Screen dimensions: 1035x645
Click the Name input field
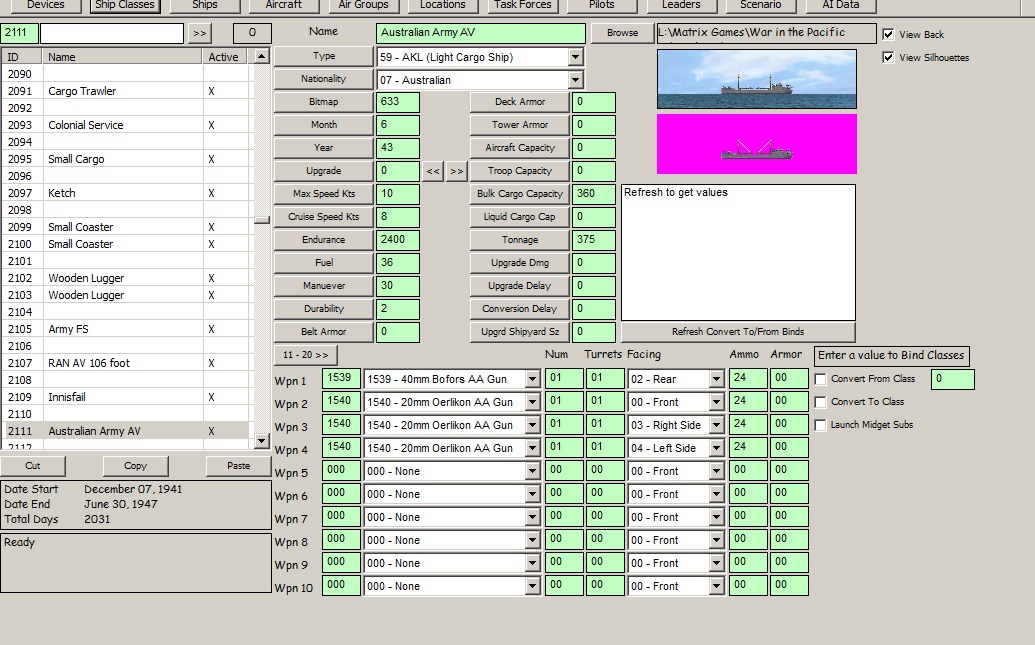(481, 33)
